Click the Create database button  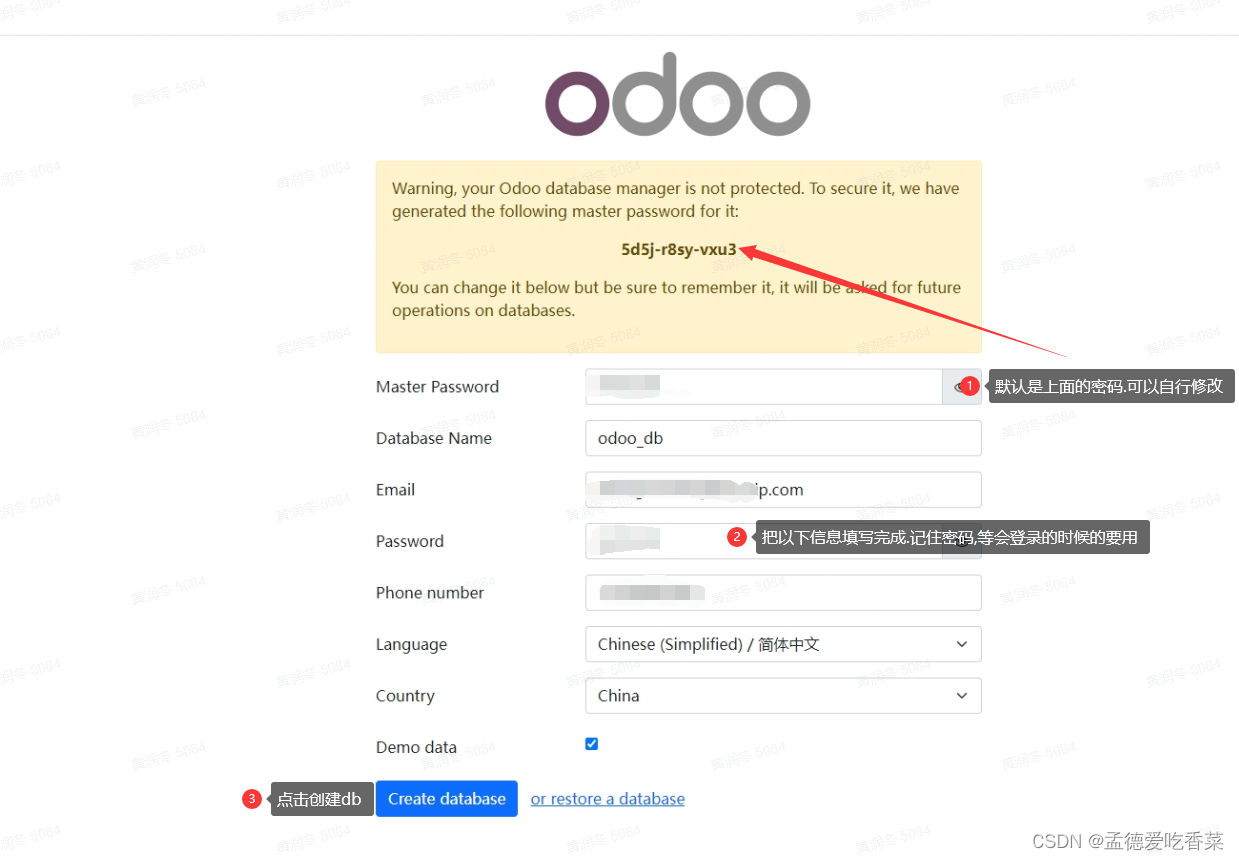coord(446,798)
